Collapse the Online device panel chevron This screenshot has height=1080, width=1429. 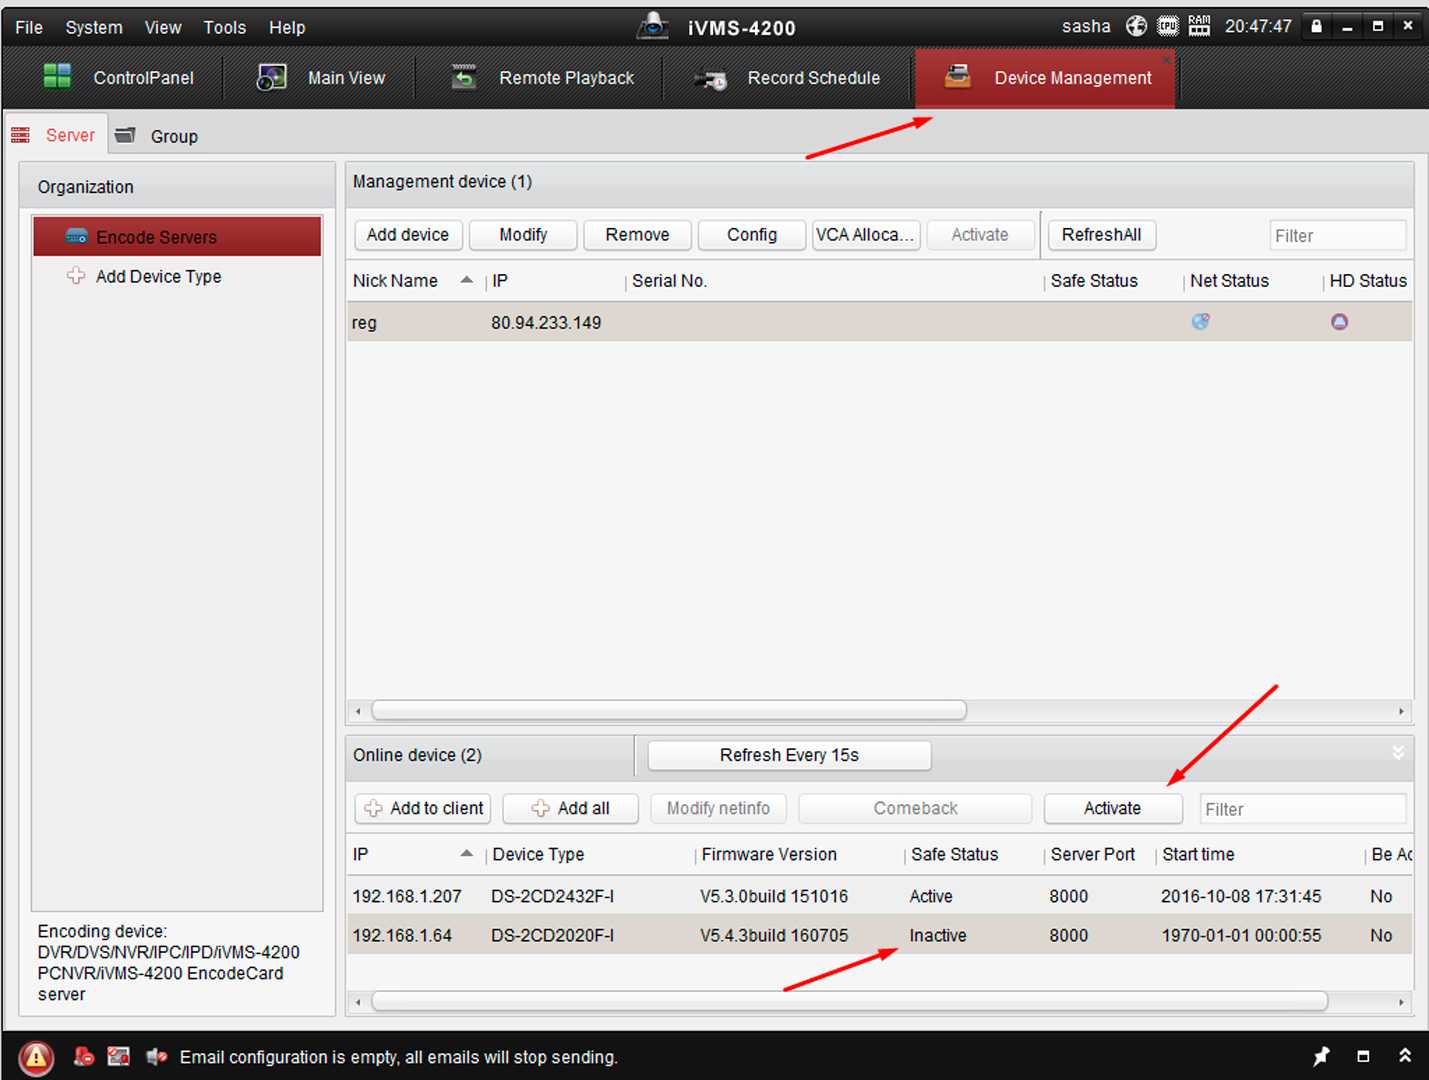[x=1398, y=752]
